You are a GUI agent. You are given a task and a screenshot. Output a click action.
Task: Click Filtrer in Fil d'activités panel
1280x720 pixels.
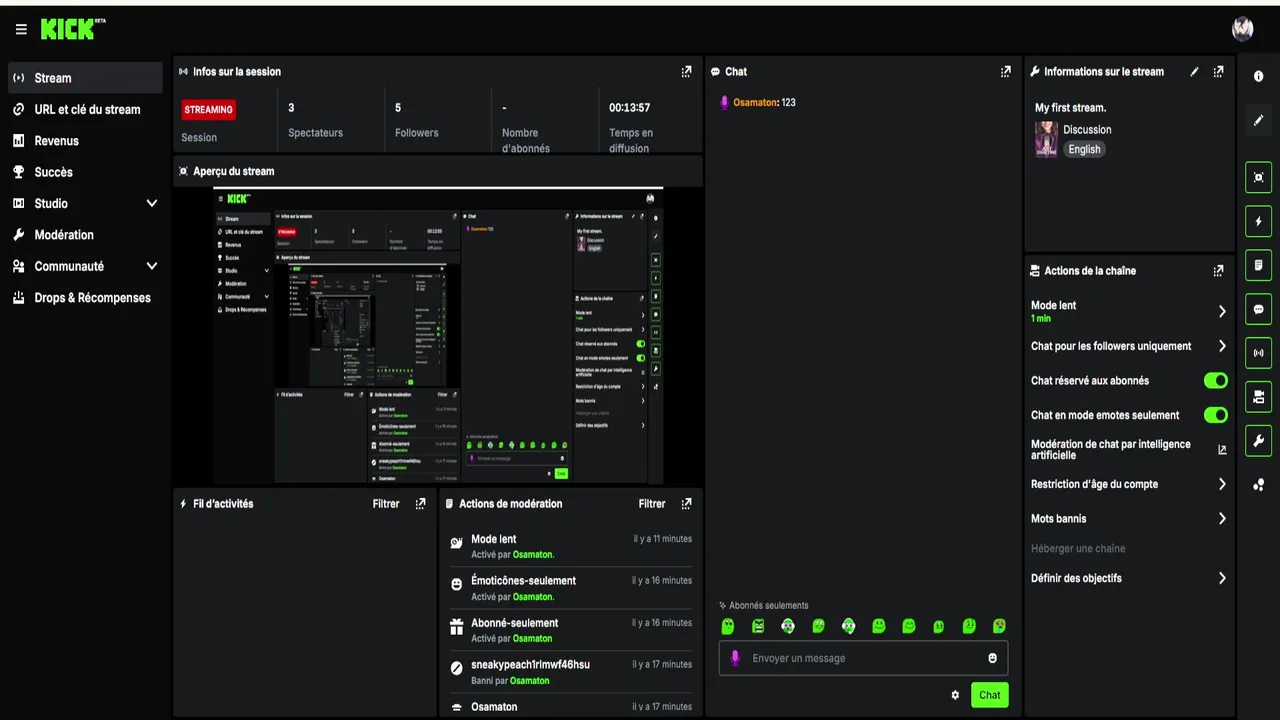point(386,504)
